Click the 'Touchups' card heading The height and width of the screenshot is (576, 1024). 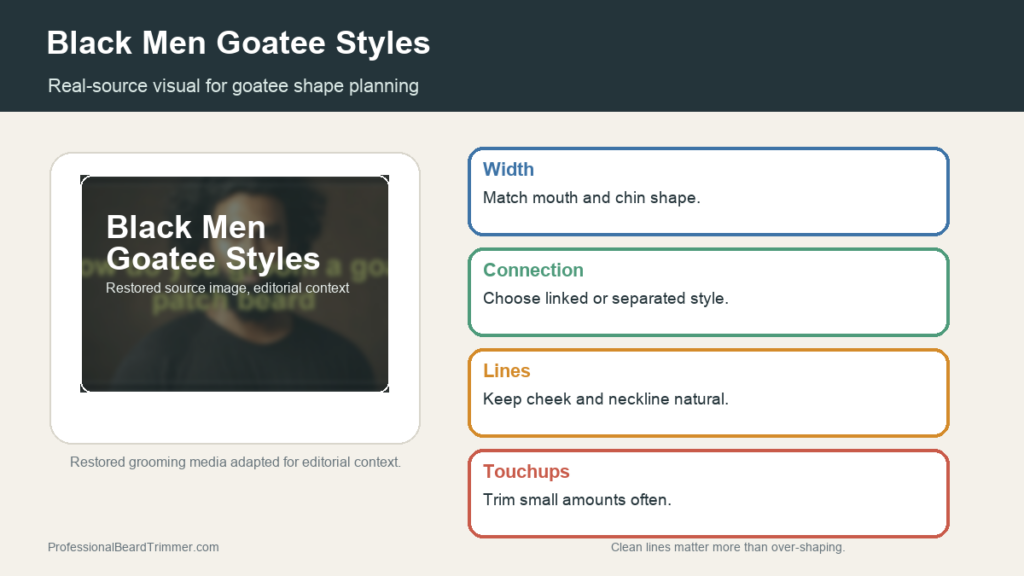[526, 472]
